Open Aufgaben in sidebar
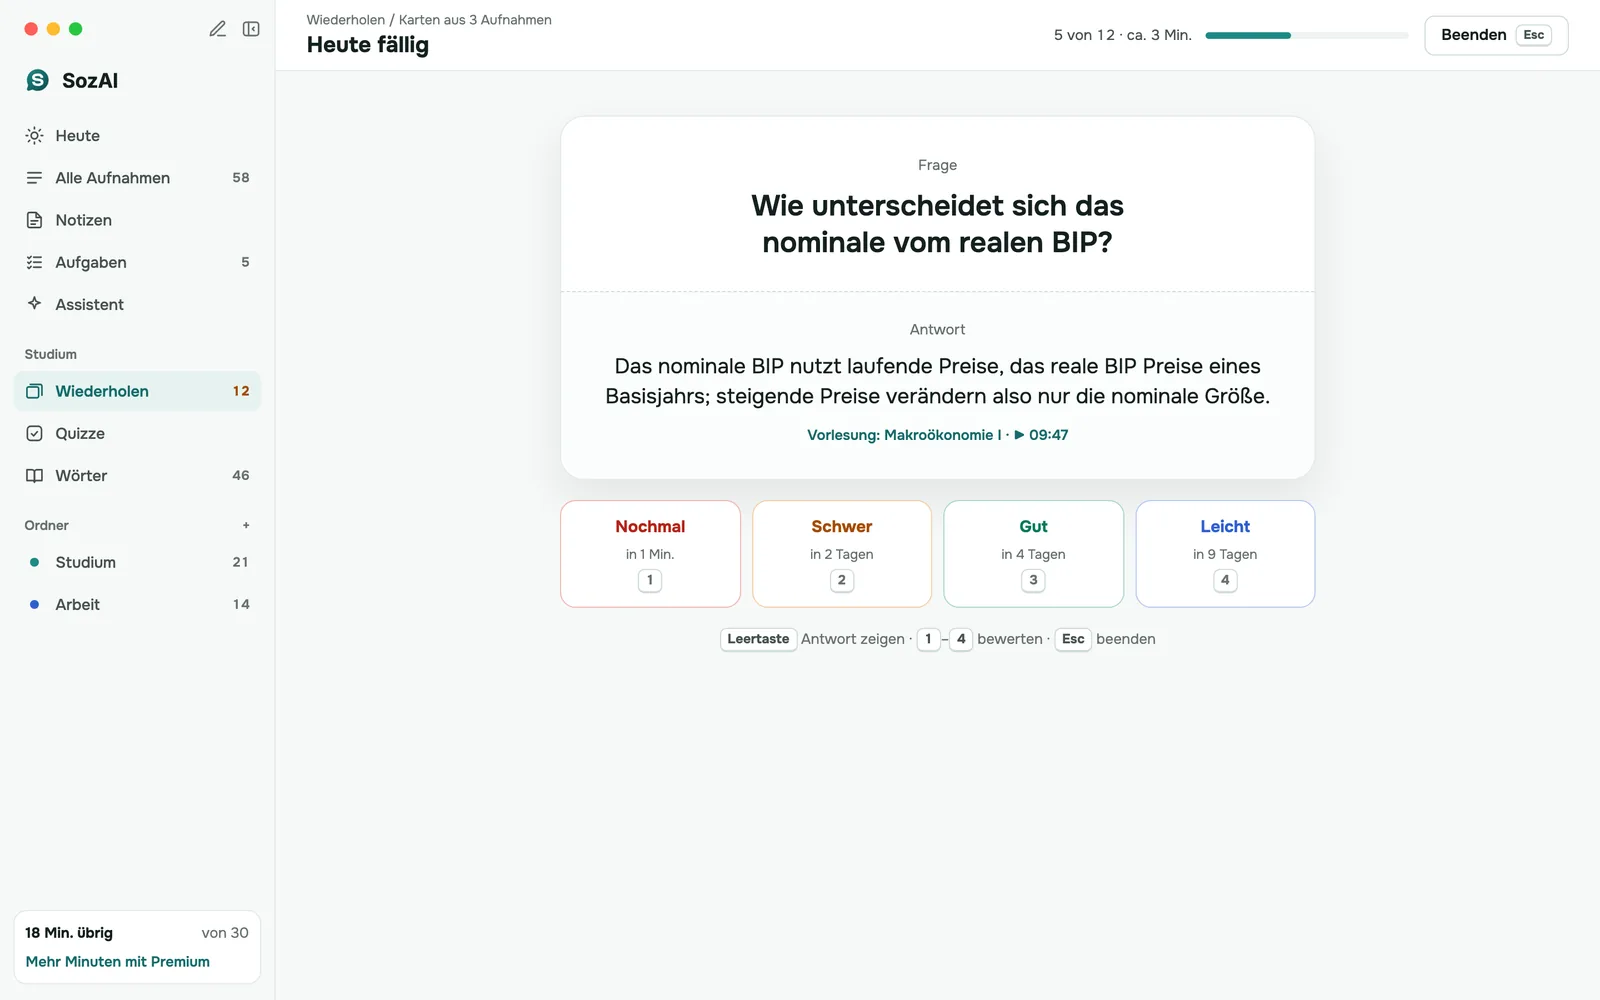 point(137,262)
